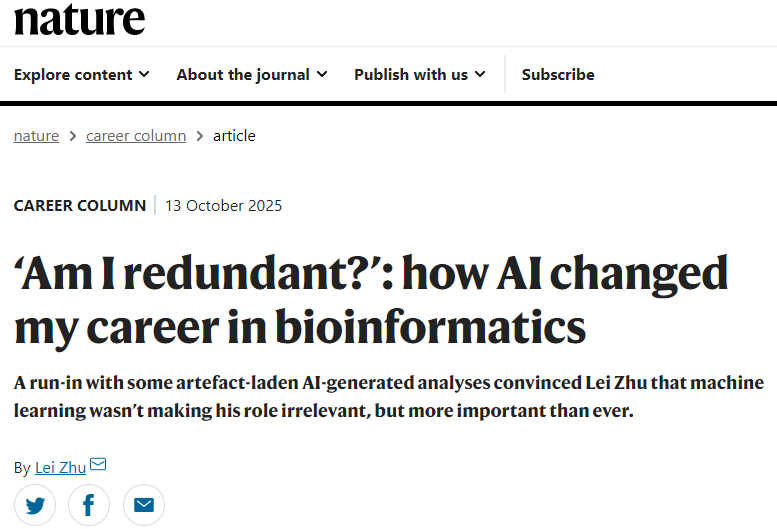This screenshot has height=529, width=777.
Task: Click Publish with us chevron arrow
Action: tap(480, 74)
